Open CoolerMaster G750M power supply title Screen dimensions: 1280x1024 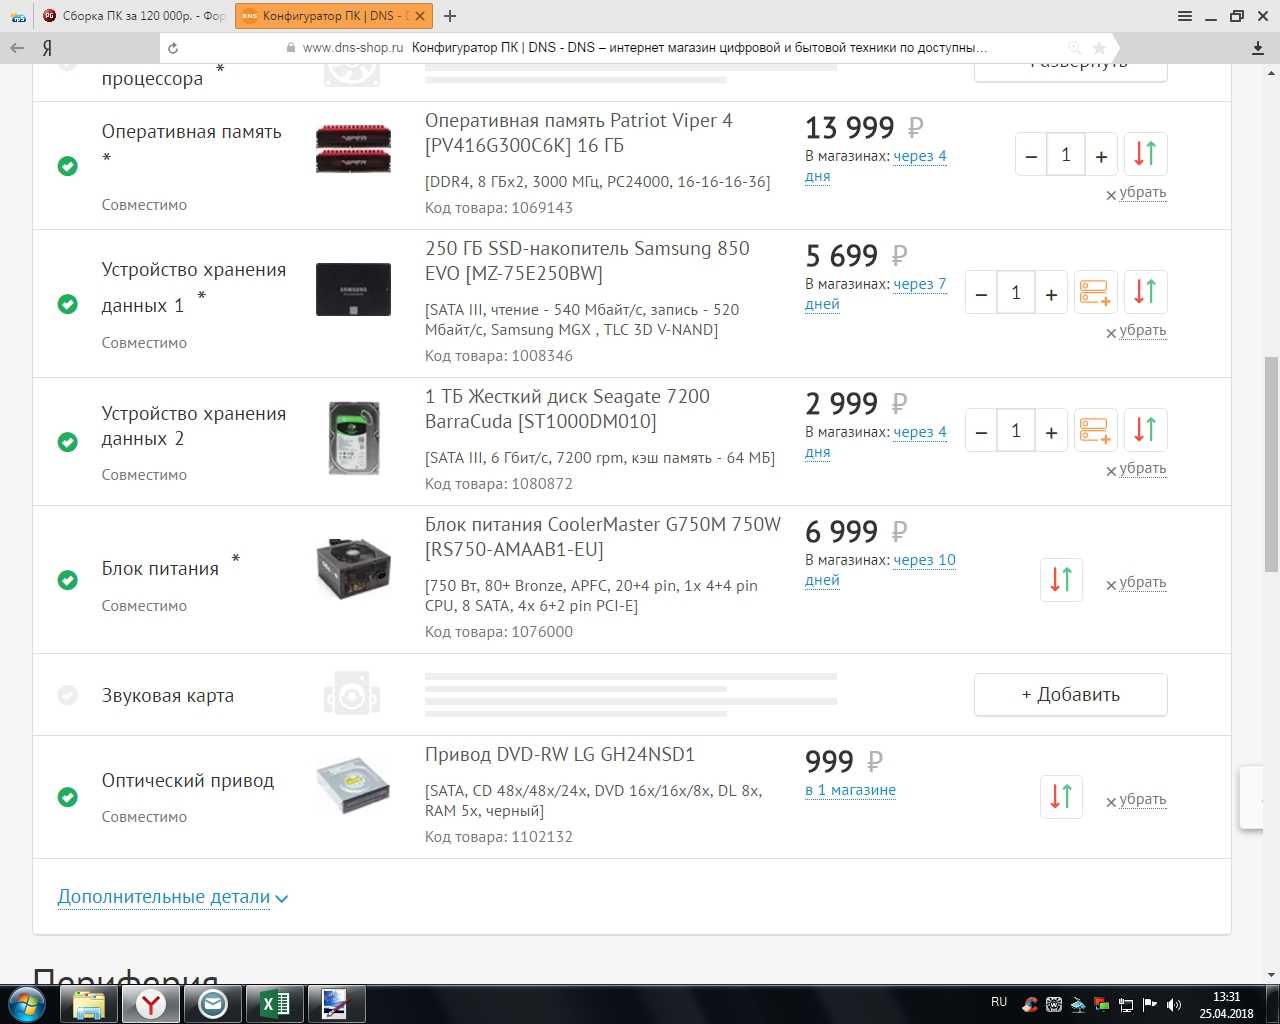[x=603, y=537]
